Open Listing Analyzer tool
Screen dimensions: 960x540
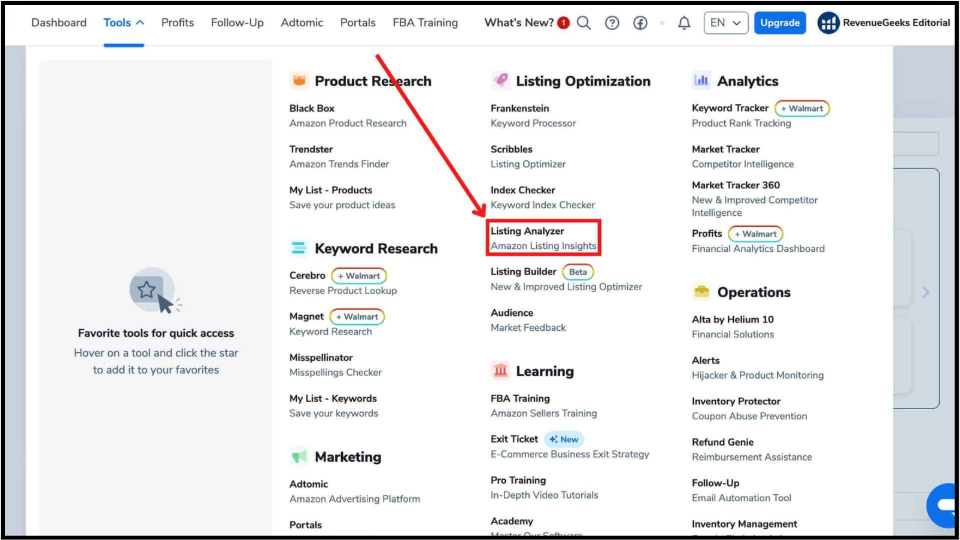tap(527, 231)
